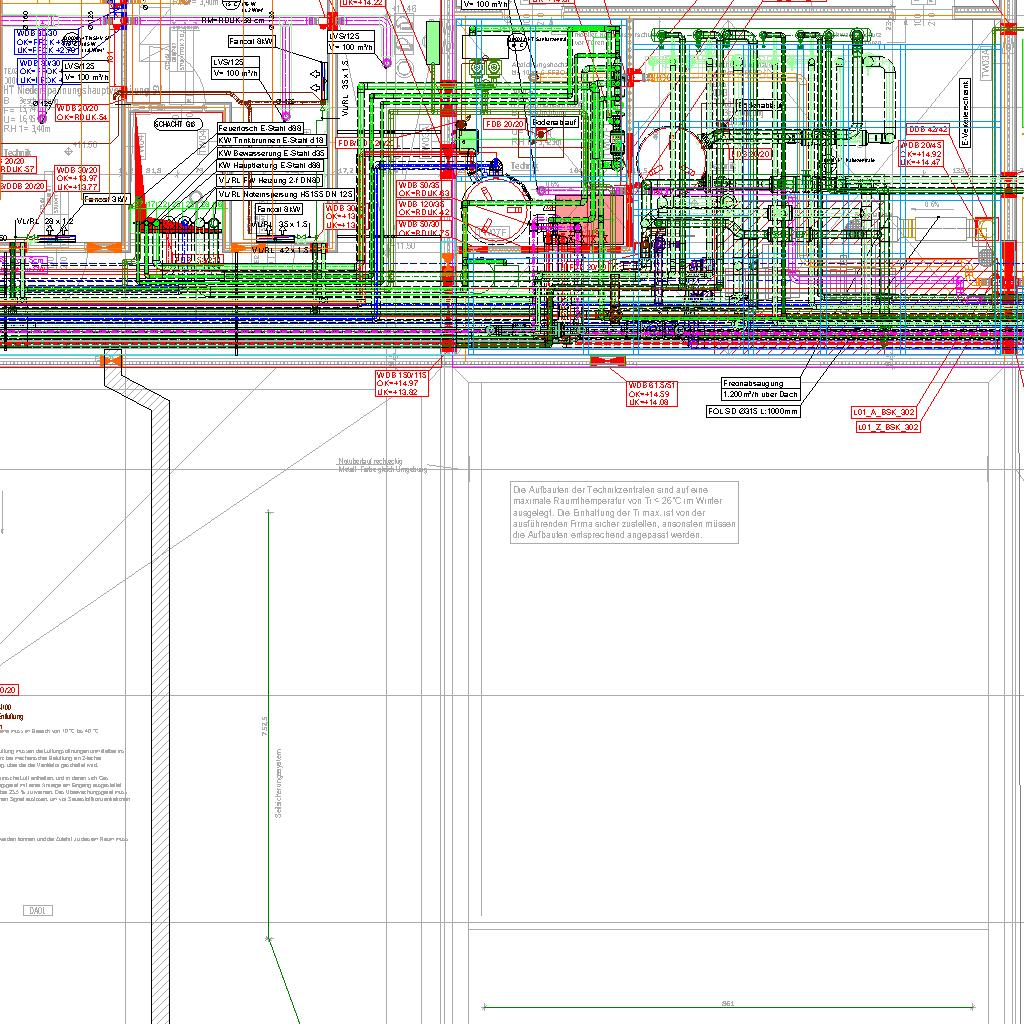
Task: Click the Freonabsaugung annotation box
Action: click(761, 388)
